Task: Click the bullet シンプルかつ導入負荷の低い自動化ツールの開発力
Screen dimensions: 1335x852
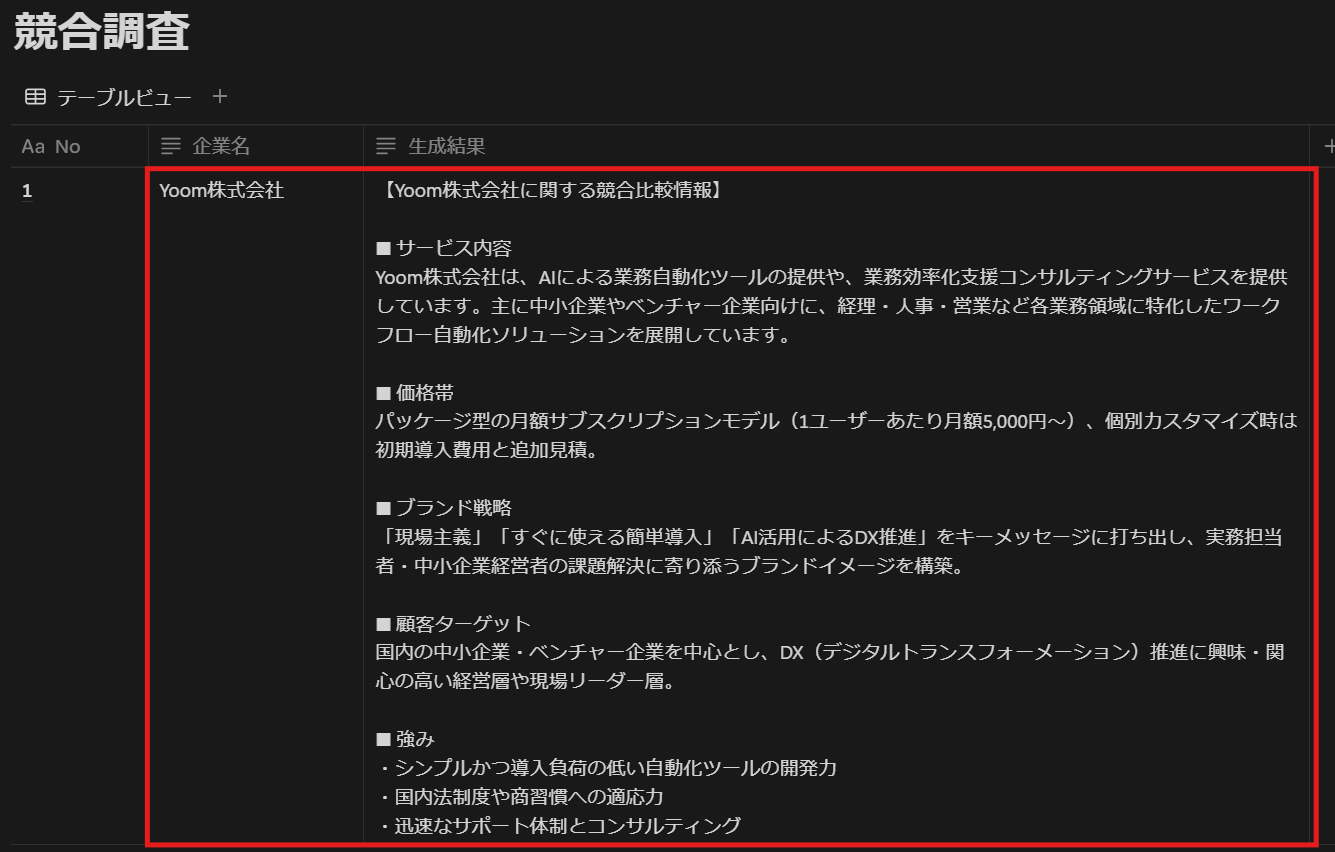Action: pyautogui.click(x=606, y=768)
